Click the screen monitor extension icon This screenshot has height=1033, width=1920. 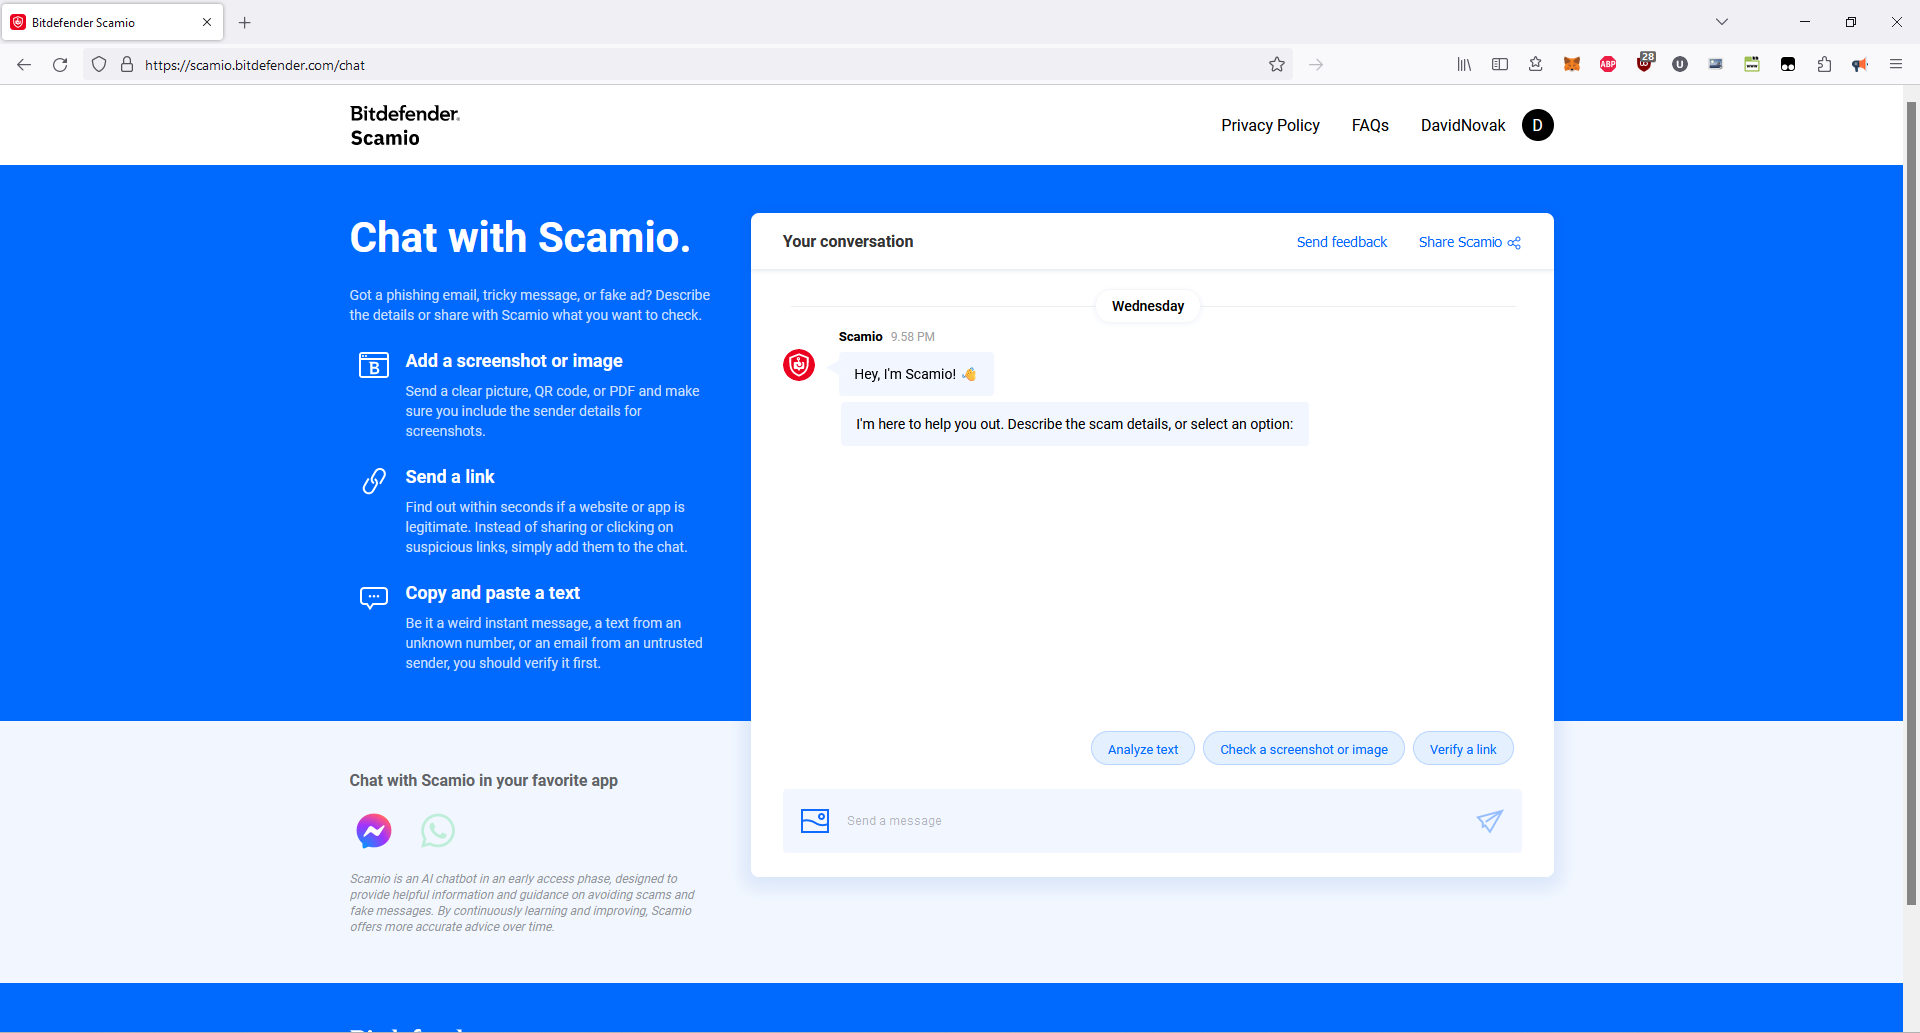point(1716,65)
